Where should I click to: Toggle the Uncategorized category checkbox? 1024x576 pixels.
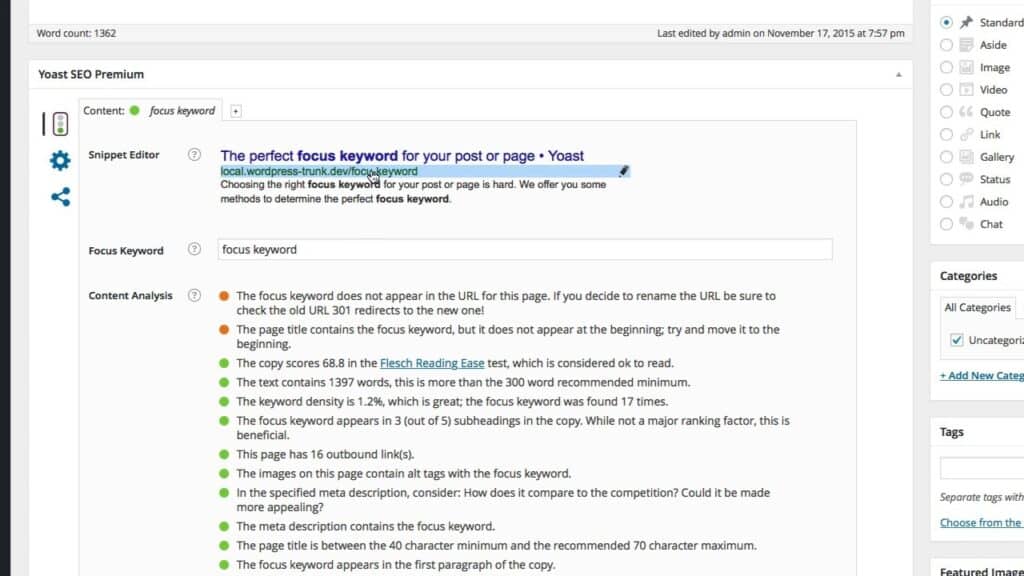[x=956, y=340]
